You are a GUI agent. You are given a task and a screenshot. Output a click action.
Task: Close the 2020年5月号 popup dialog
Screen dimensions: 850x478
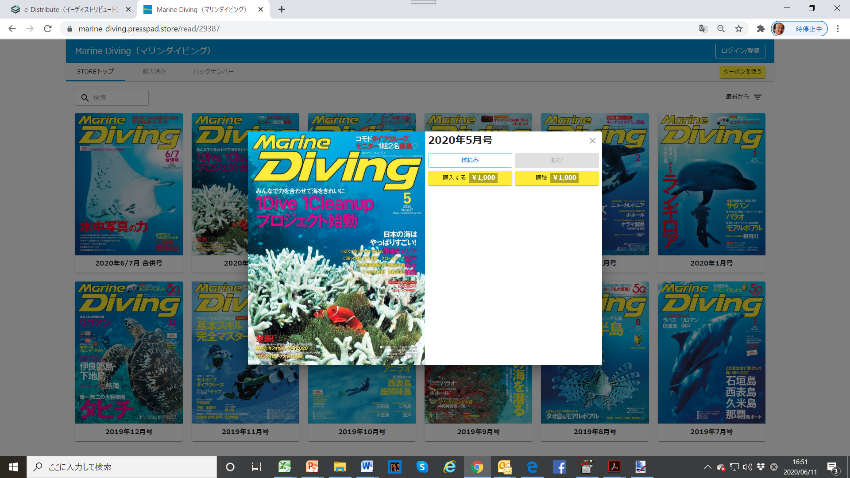tap(592, 141)
